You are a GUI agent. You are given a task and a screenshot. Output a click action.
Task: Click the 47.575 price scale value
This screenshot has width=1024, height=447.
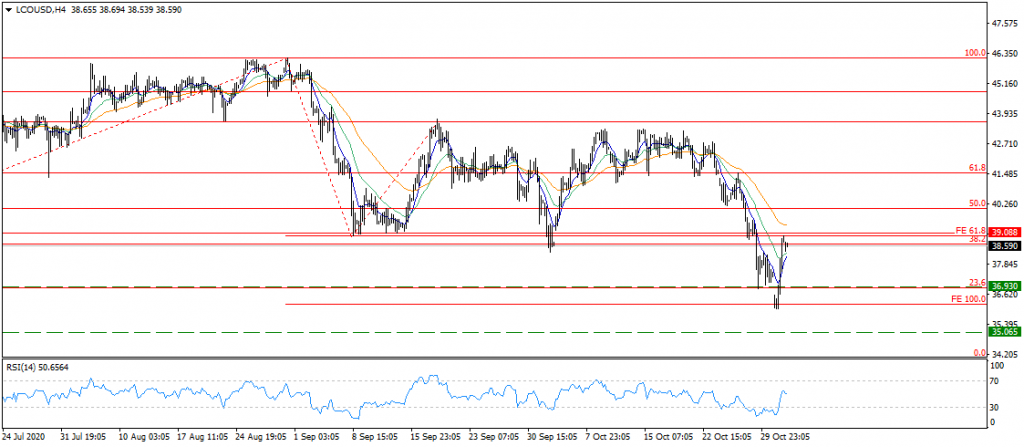tap(1004, 23)
